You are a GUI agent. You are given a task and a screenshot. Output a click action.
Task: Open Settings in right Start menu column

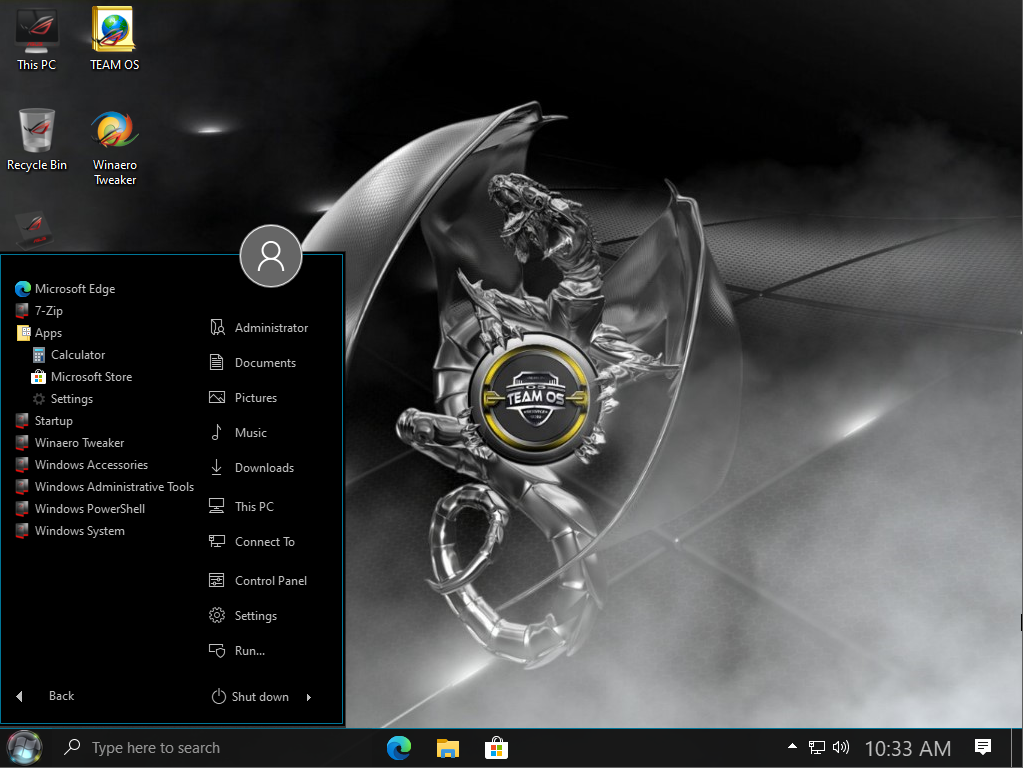243,616
